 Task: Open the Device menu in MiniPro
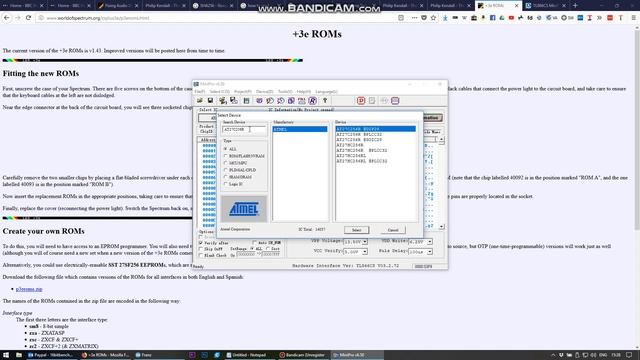264,91
